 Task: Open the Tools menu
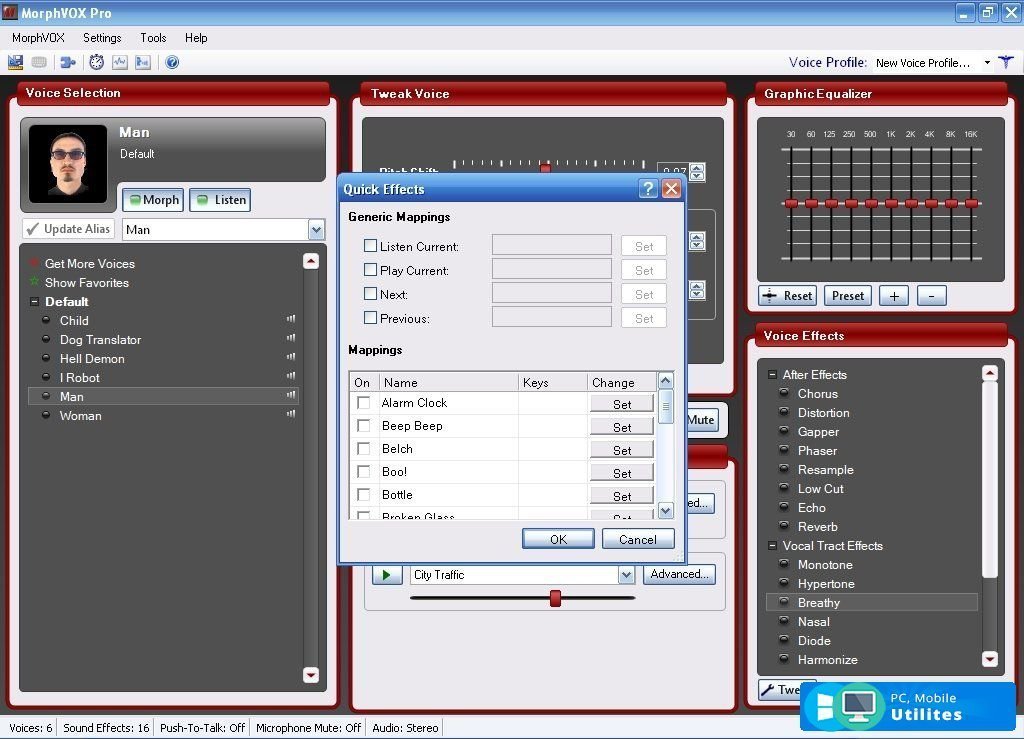[153, 38]
